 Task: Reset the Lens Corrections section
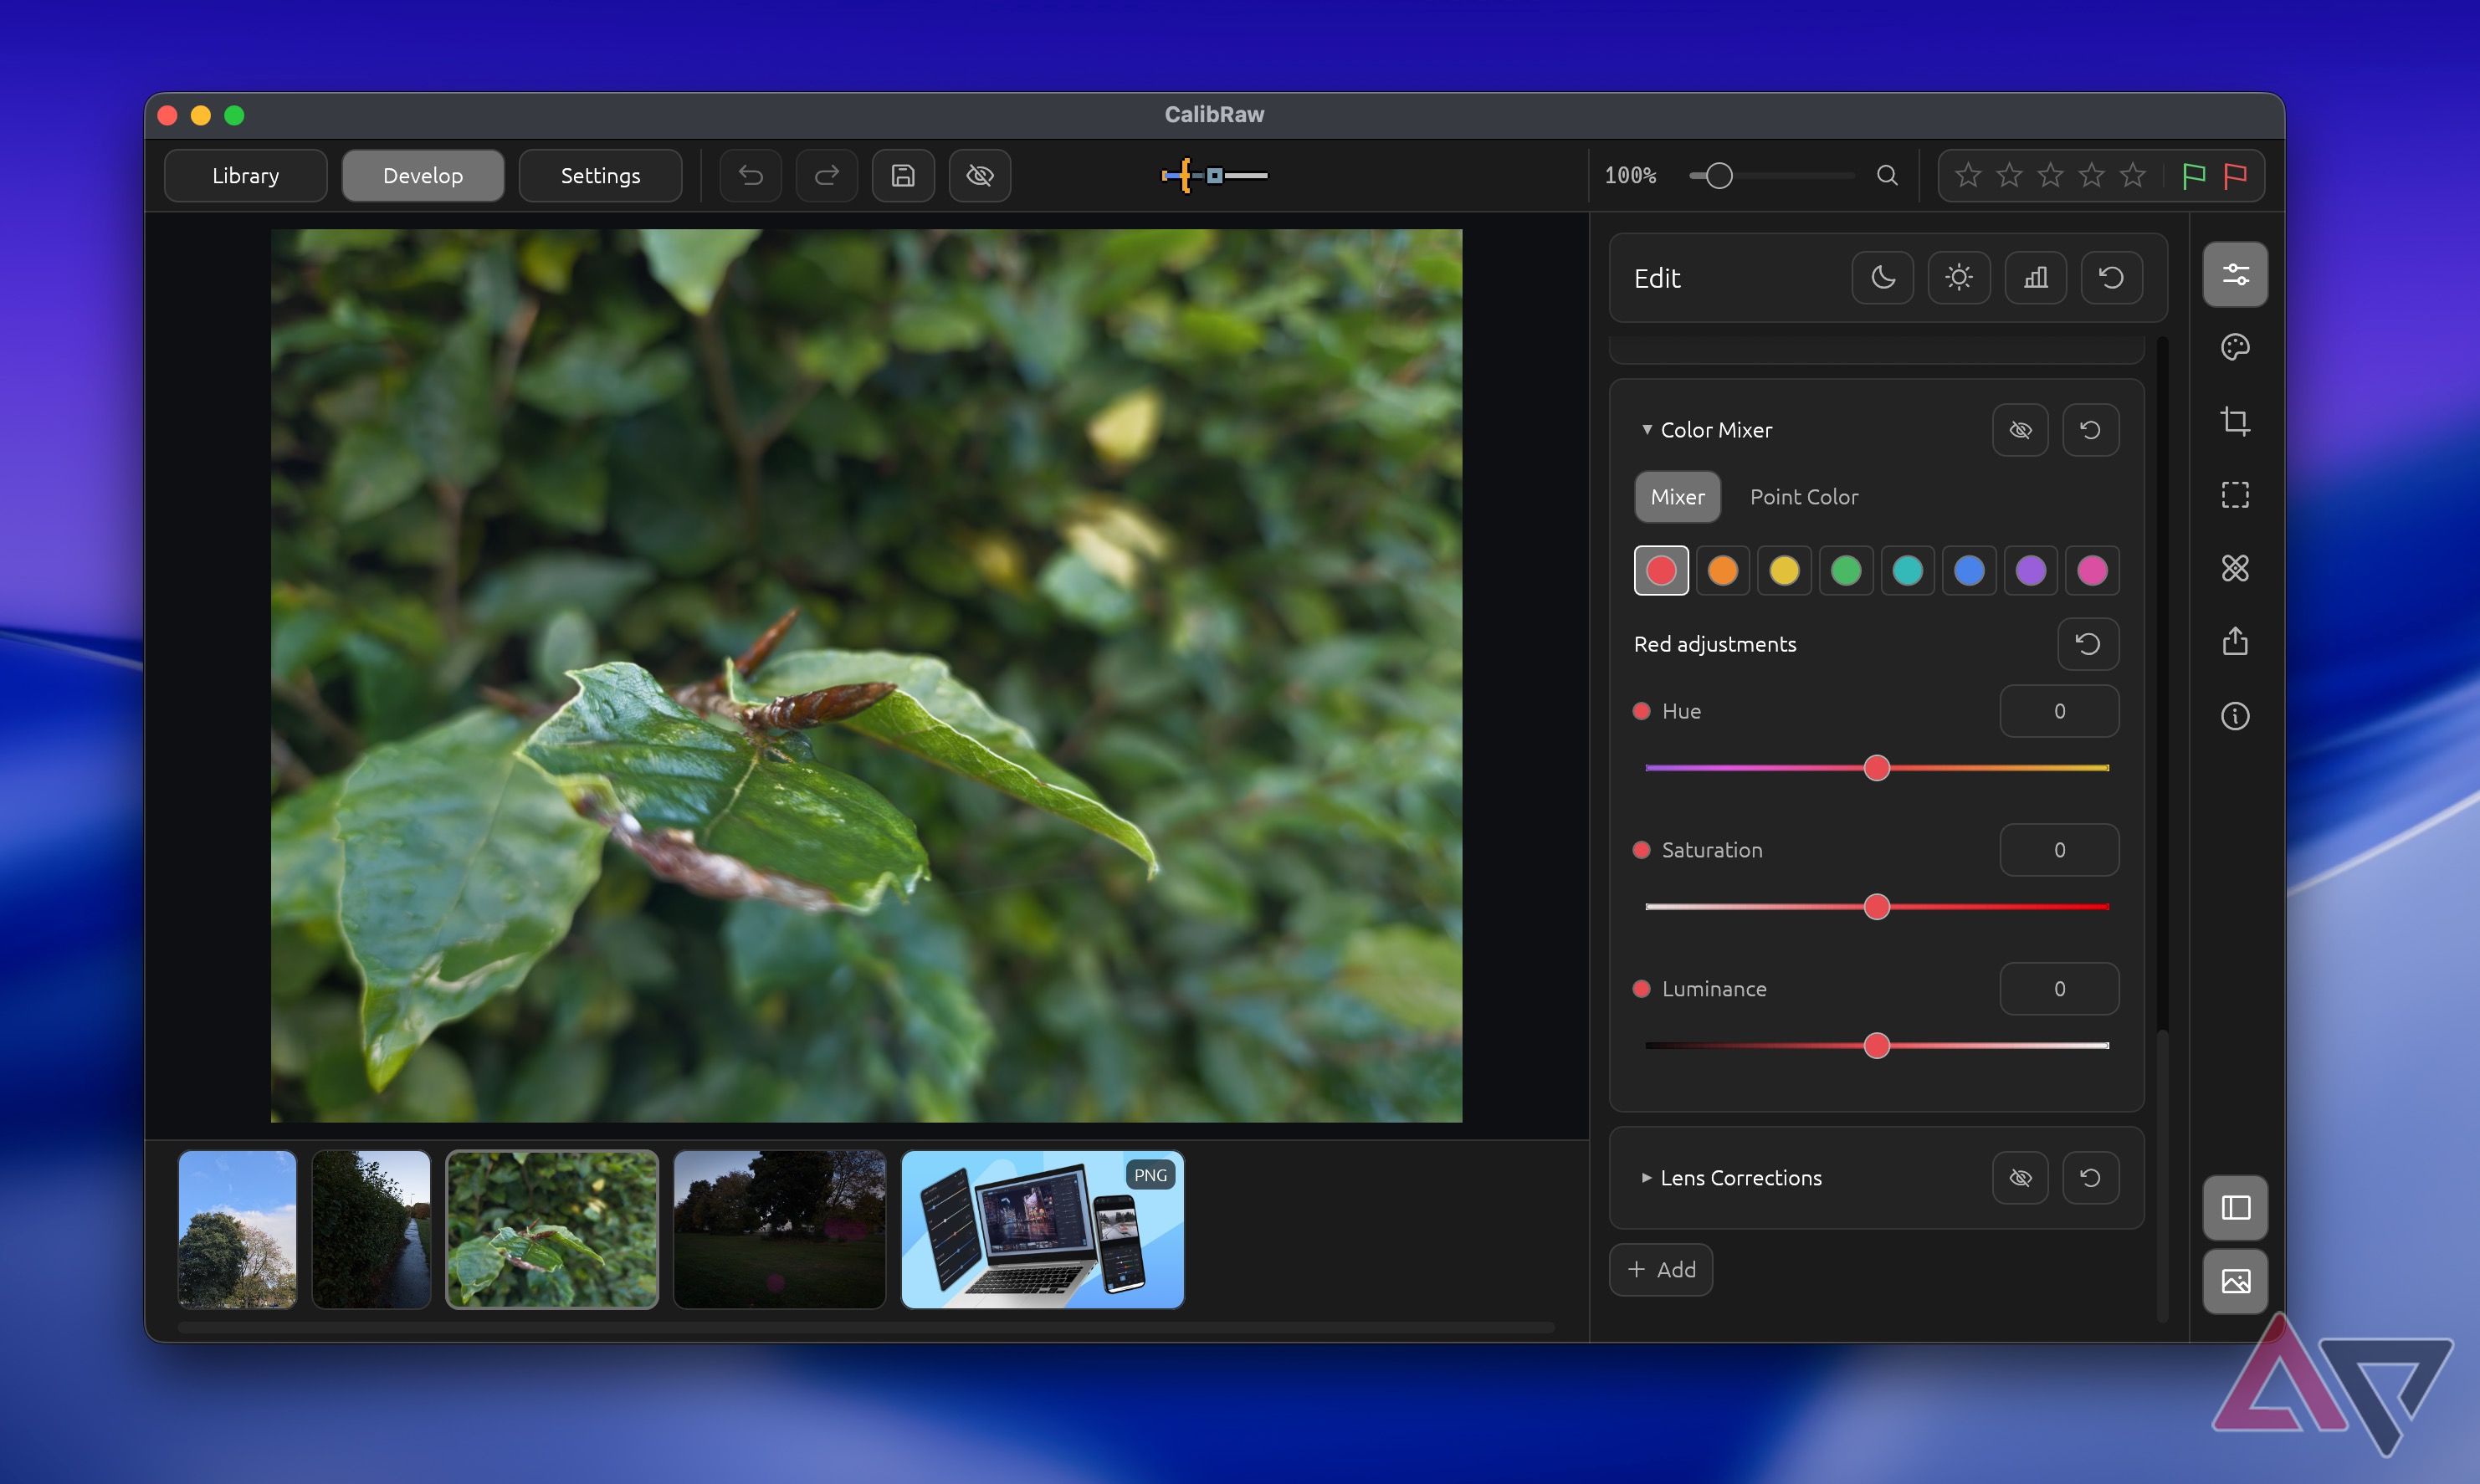(2090, 1178)
